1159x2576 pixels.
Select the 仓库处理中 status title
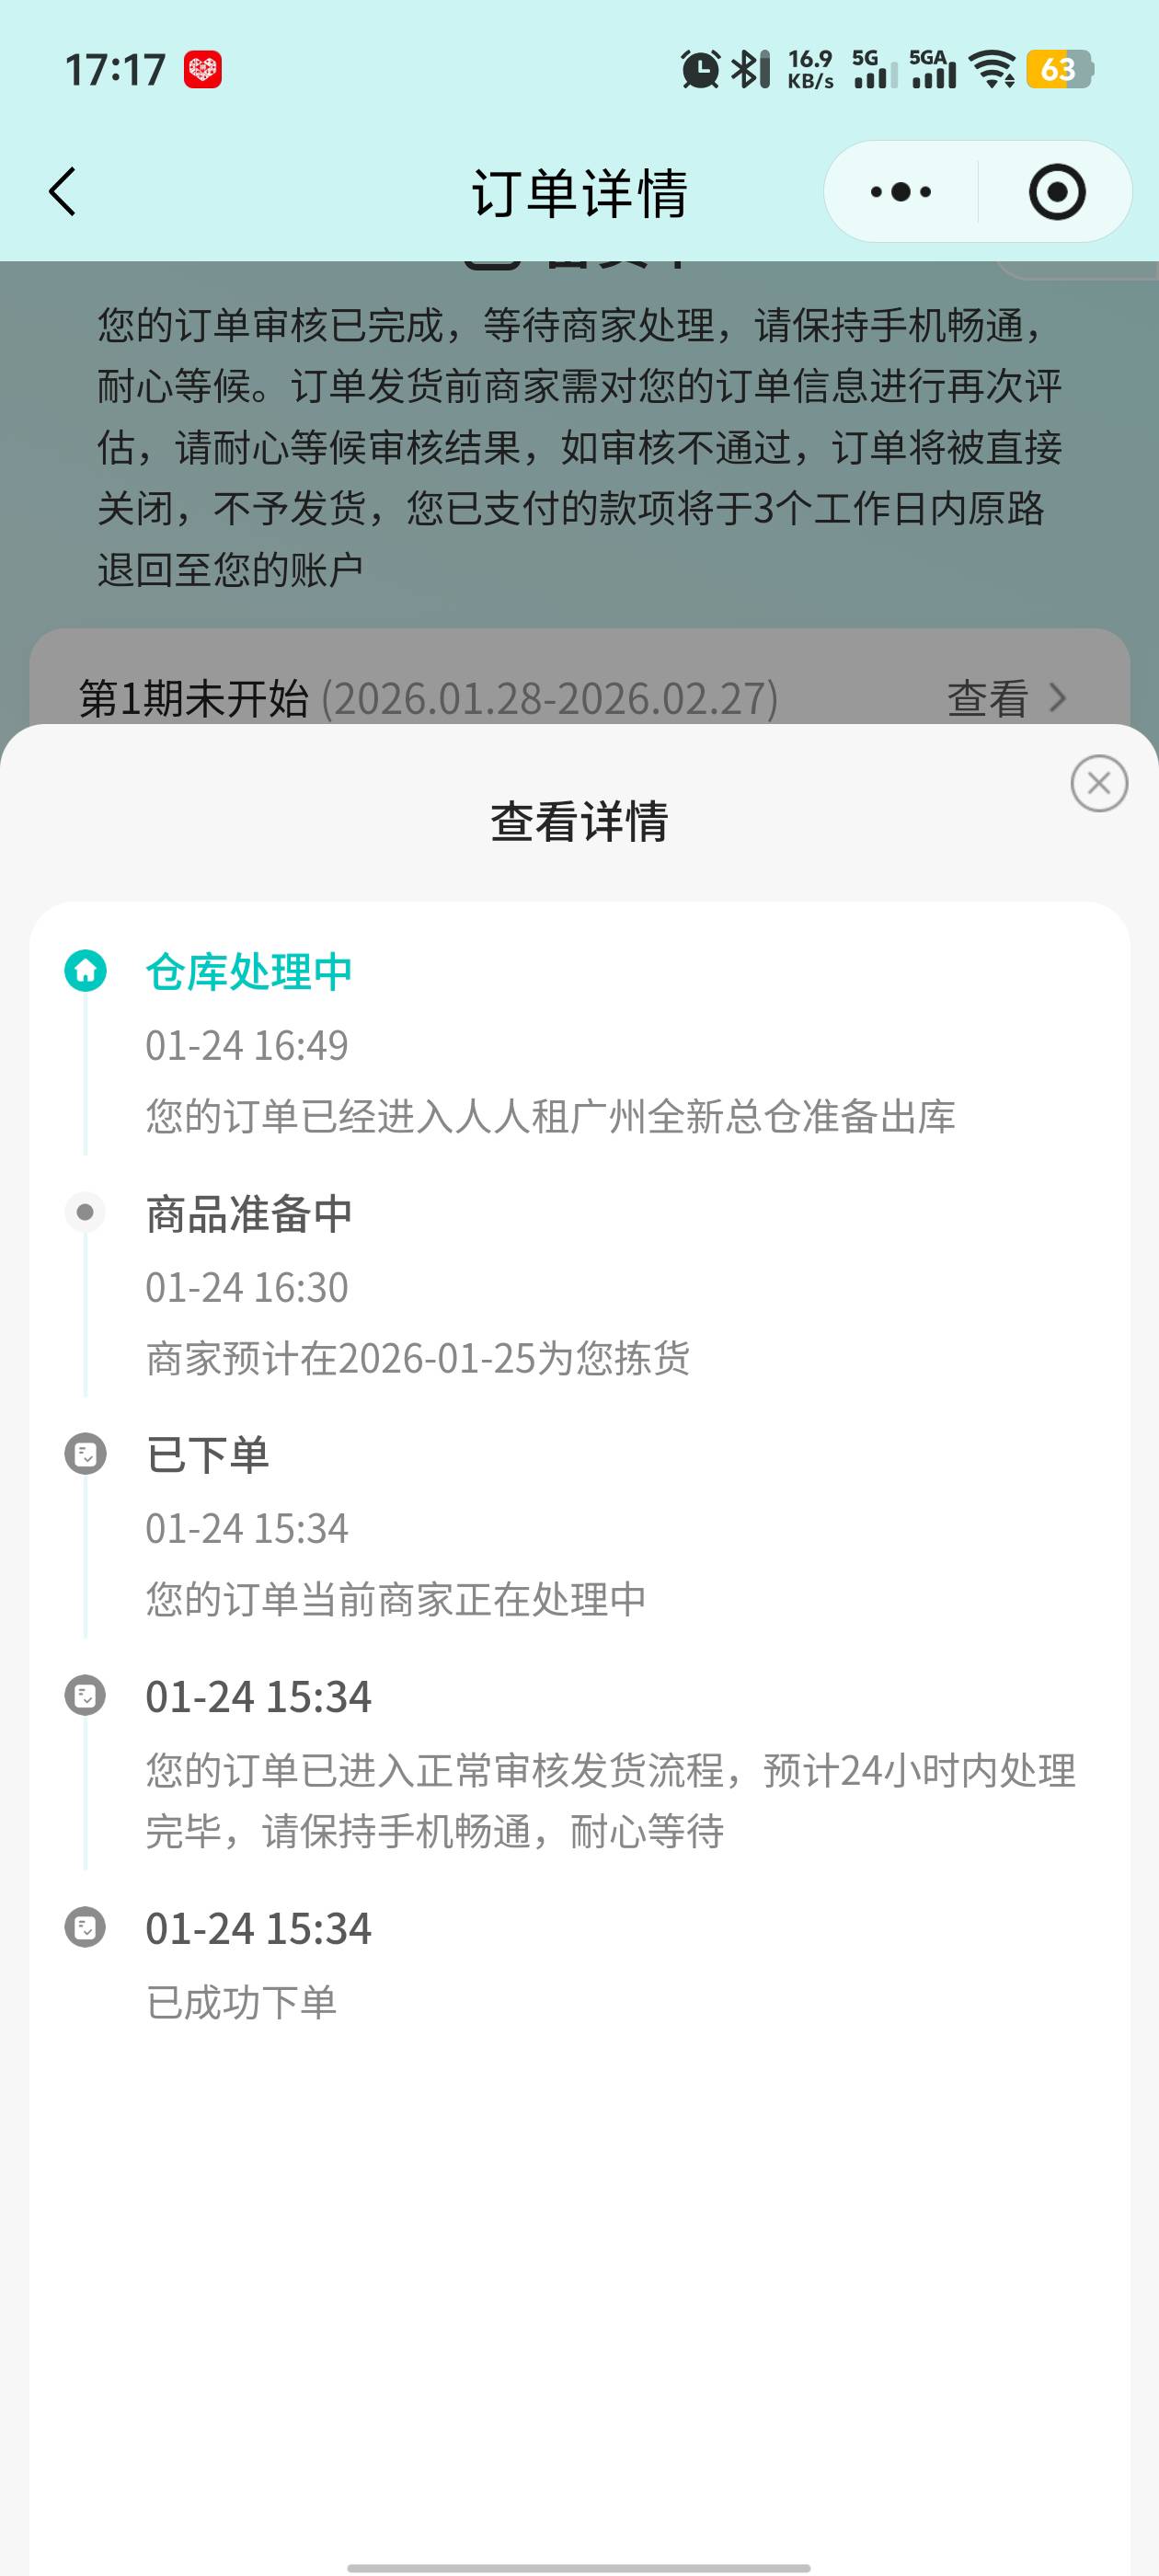click(x=249, y=971)
